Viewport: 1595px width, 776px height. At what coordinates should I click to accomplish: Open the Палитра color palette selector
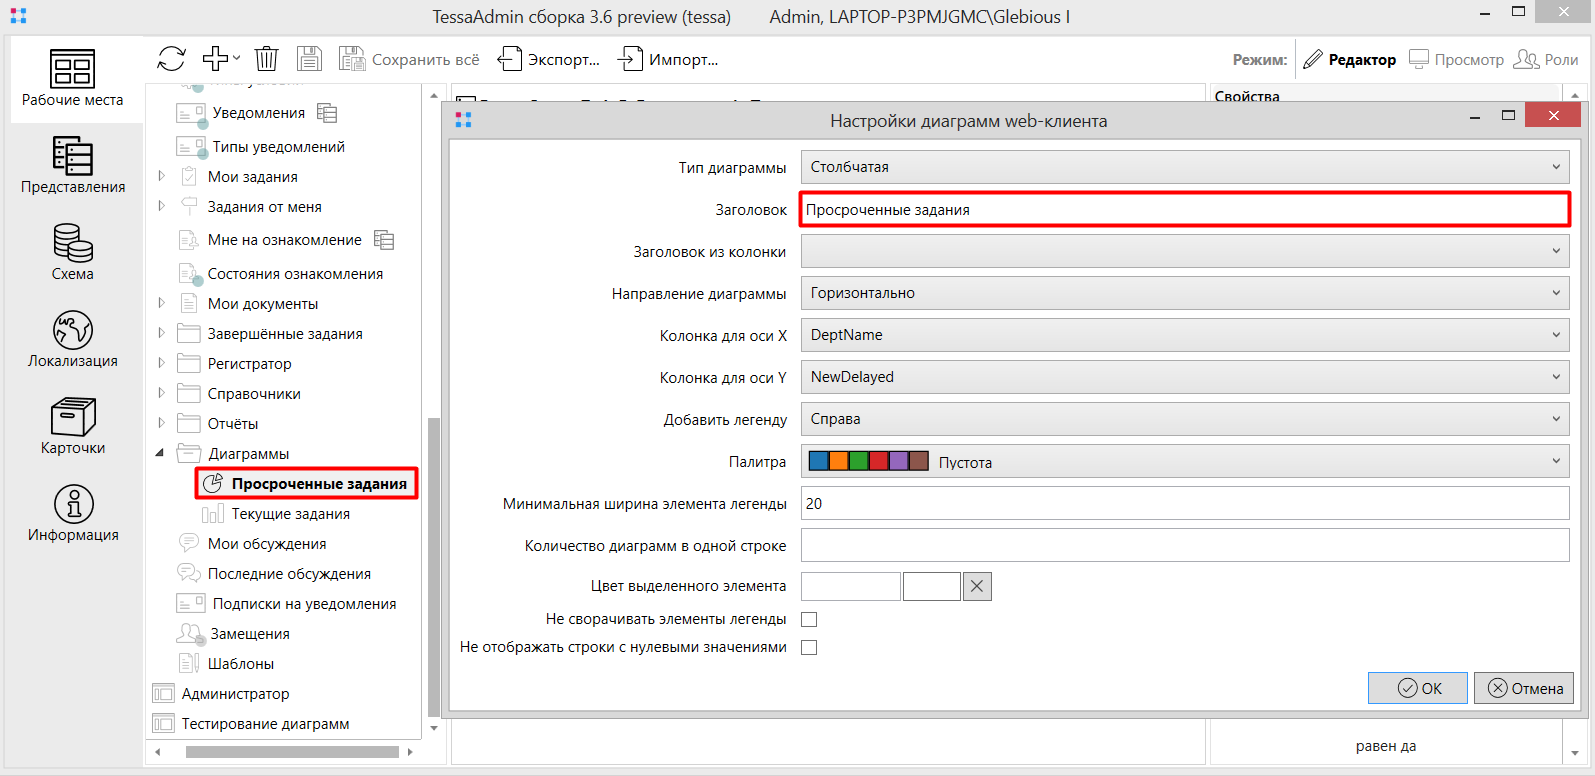point(1184,462)
